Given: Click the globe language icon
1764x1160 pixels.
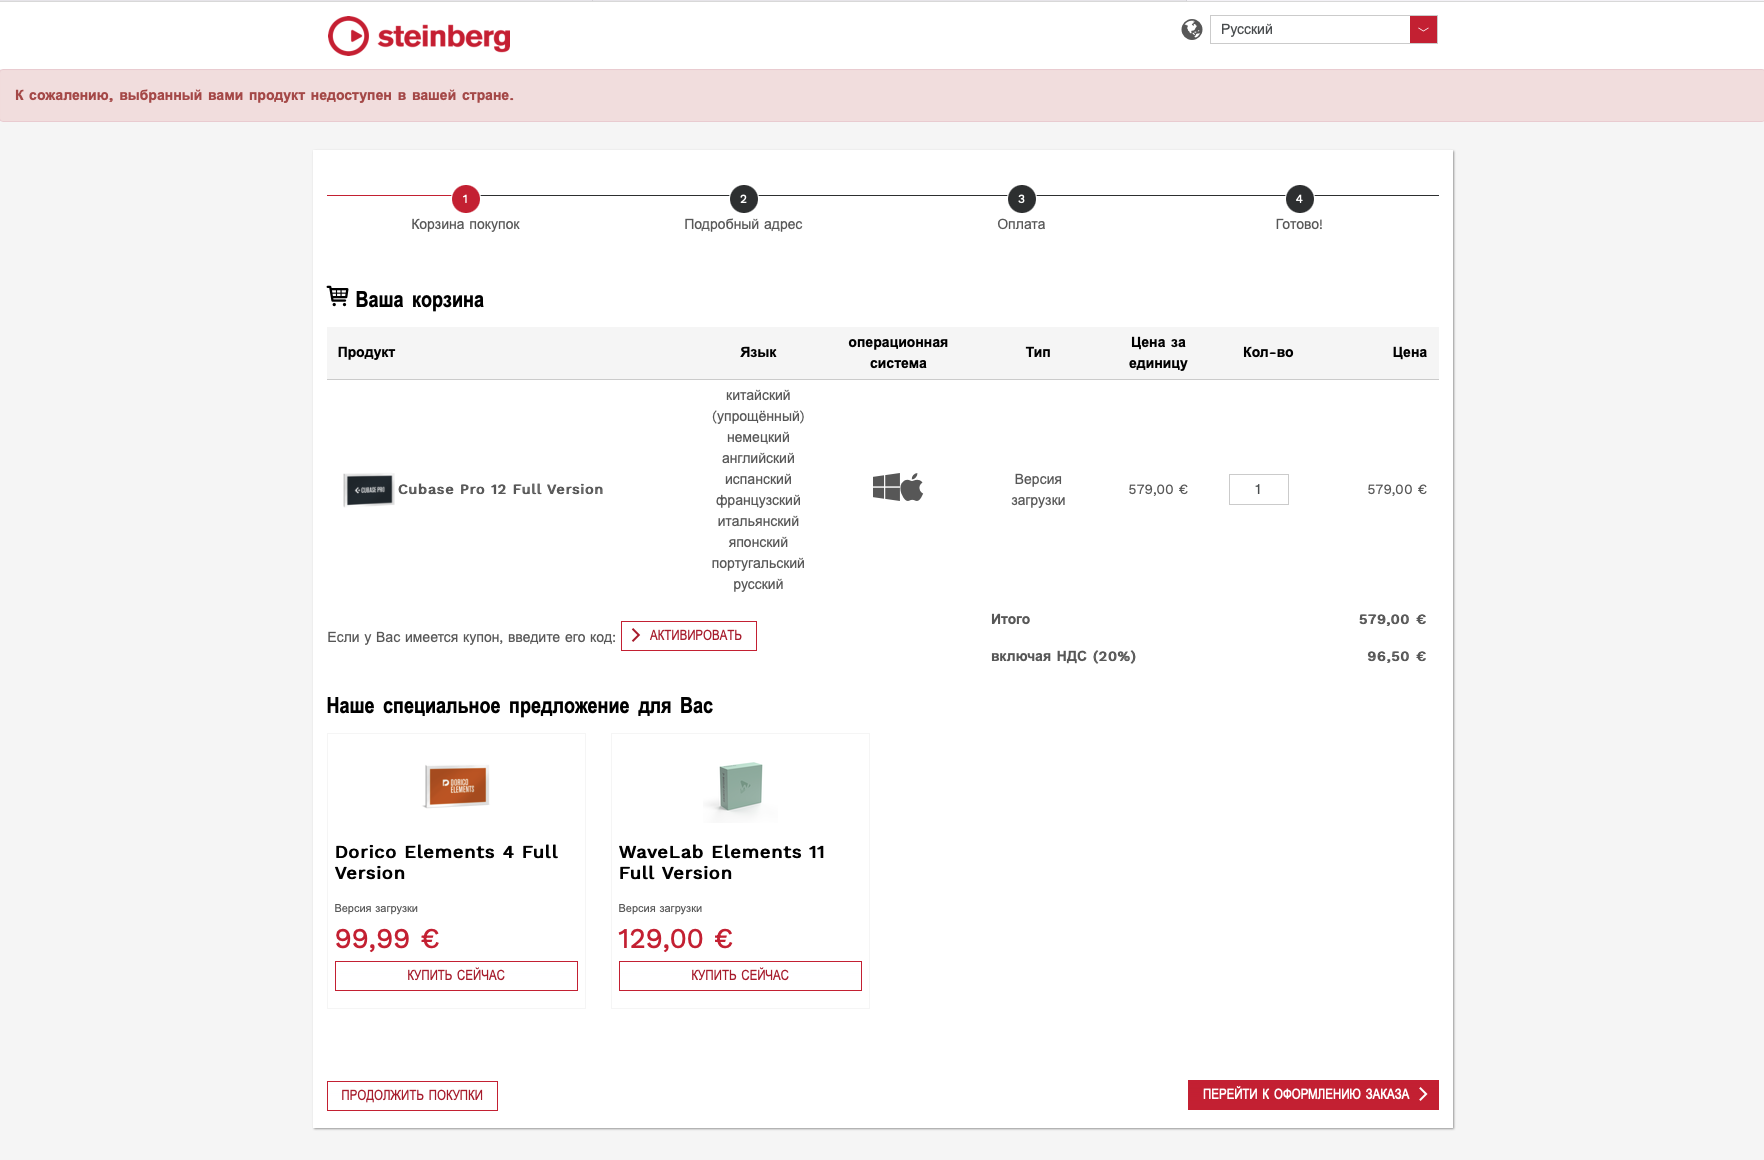Looking at the screenshot, I should click(x=1192, y=30).
